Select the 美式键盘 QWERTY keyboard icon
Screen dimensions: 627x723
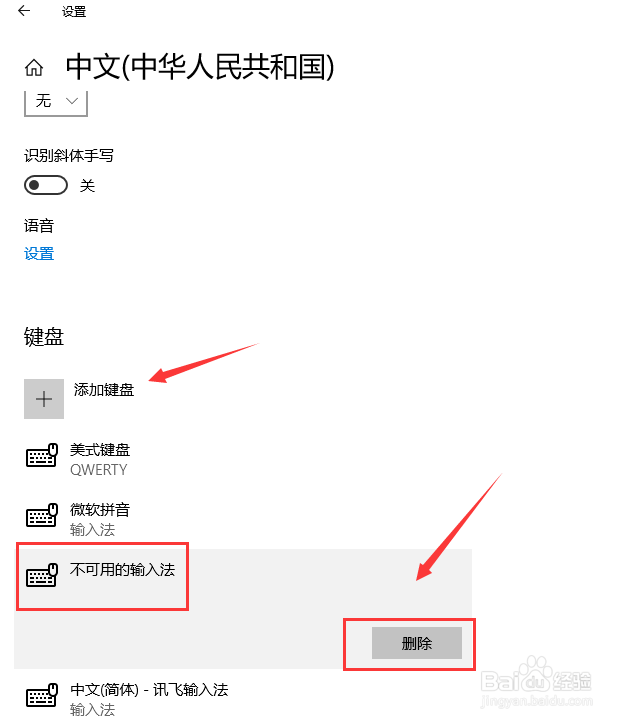[42, 456]
